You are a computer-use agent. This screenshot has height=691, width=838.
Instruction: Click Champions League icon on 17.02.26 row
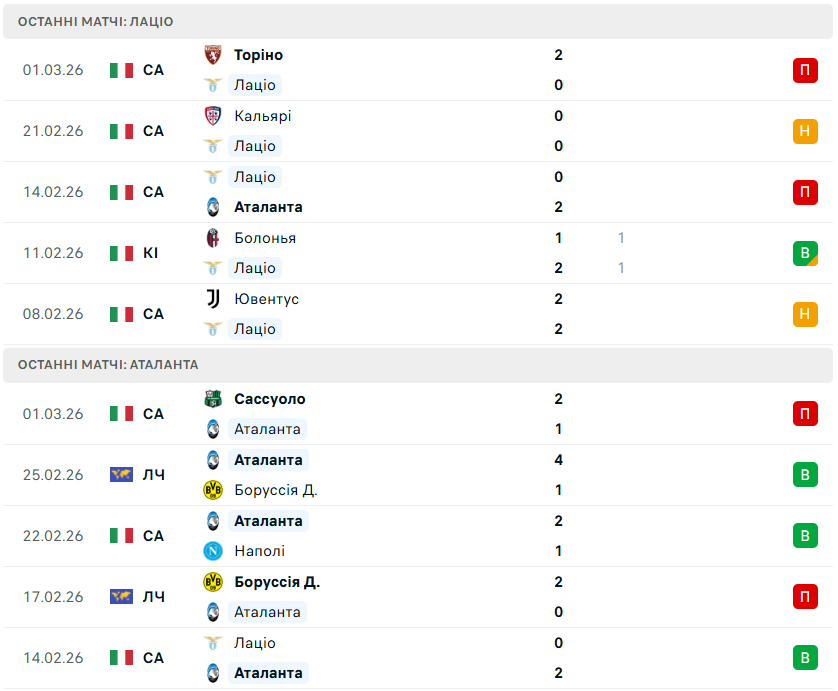[x=121, y=597]
